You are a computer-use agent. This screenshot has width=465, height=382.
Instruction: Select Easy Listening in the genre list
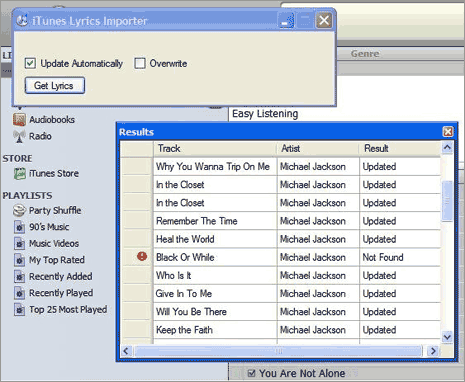pos(265,114)
